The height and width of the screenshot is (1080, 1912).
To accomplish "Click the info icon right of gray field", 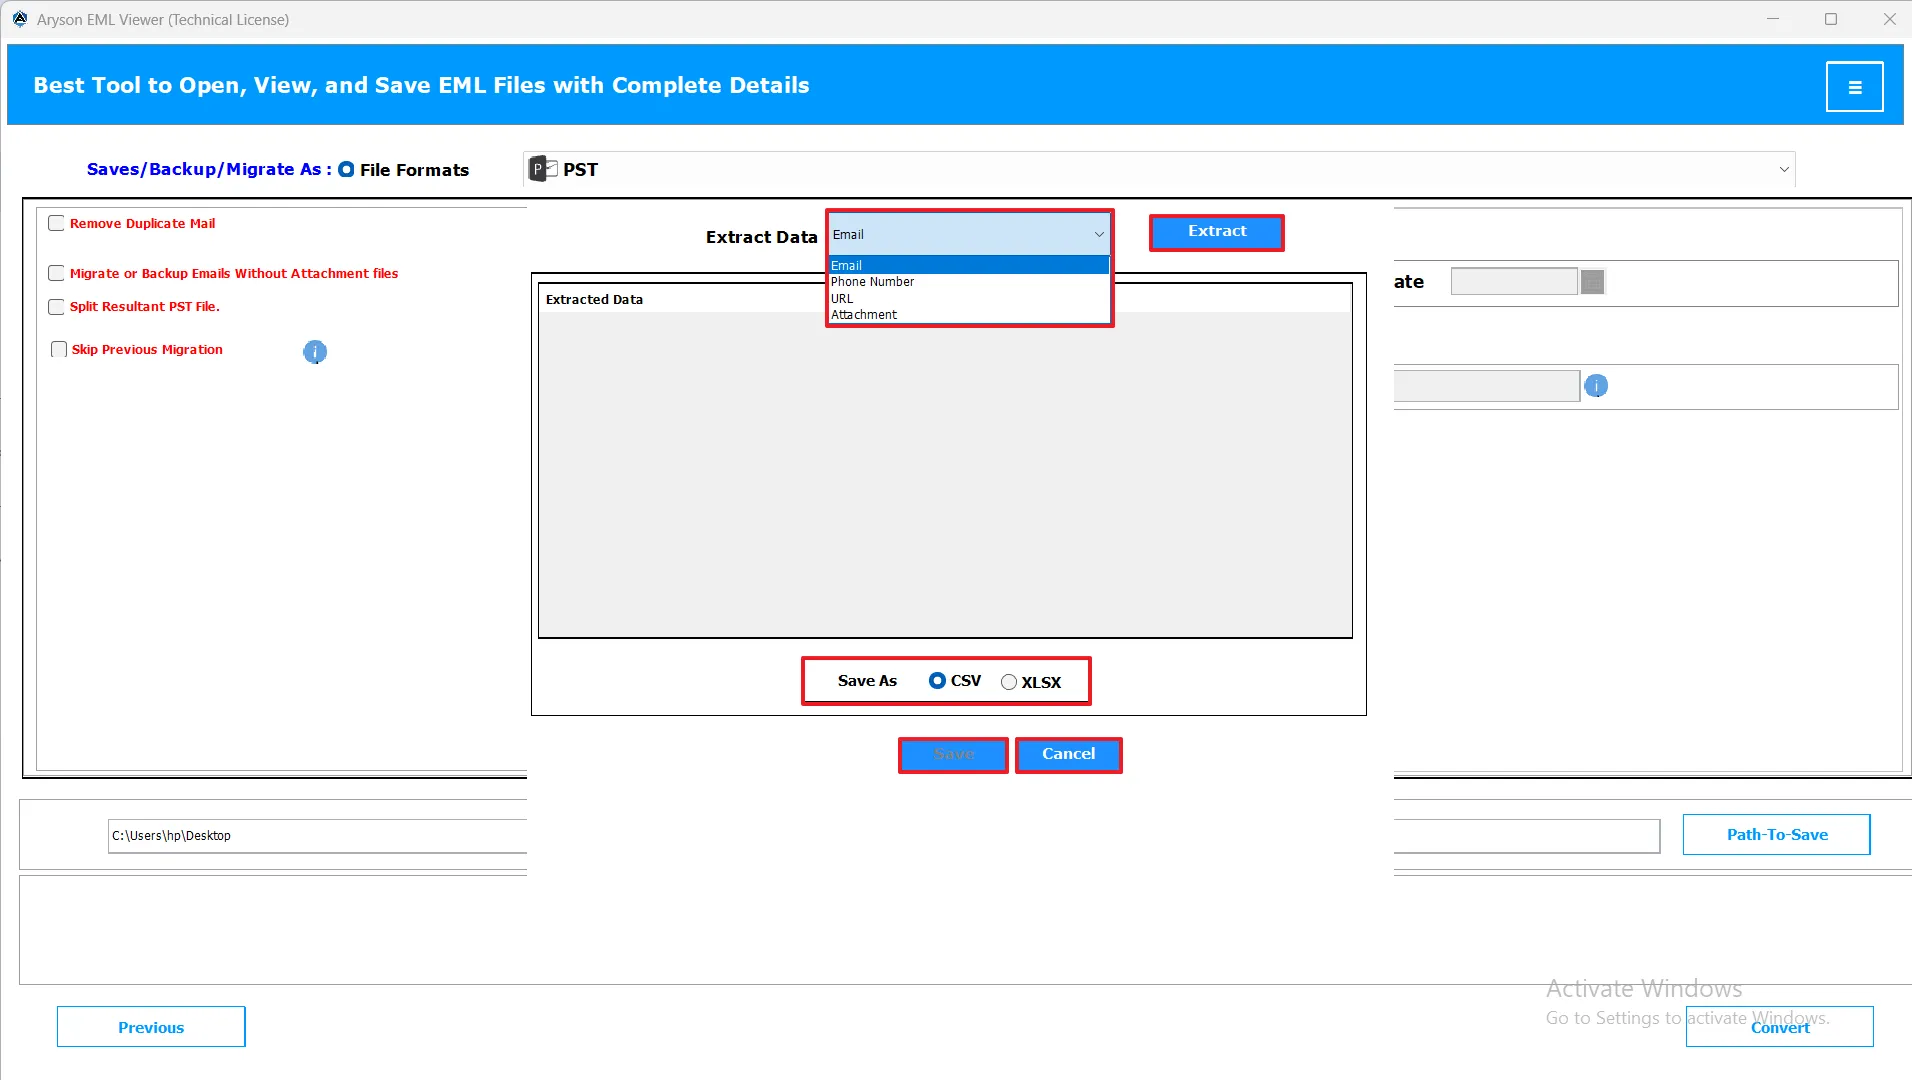I will point(1597,386).
